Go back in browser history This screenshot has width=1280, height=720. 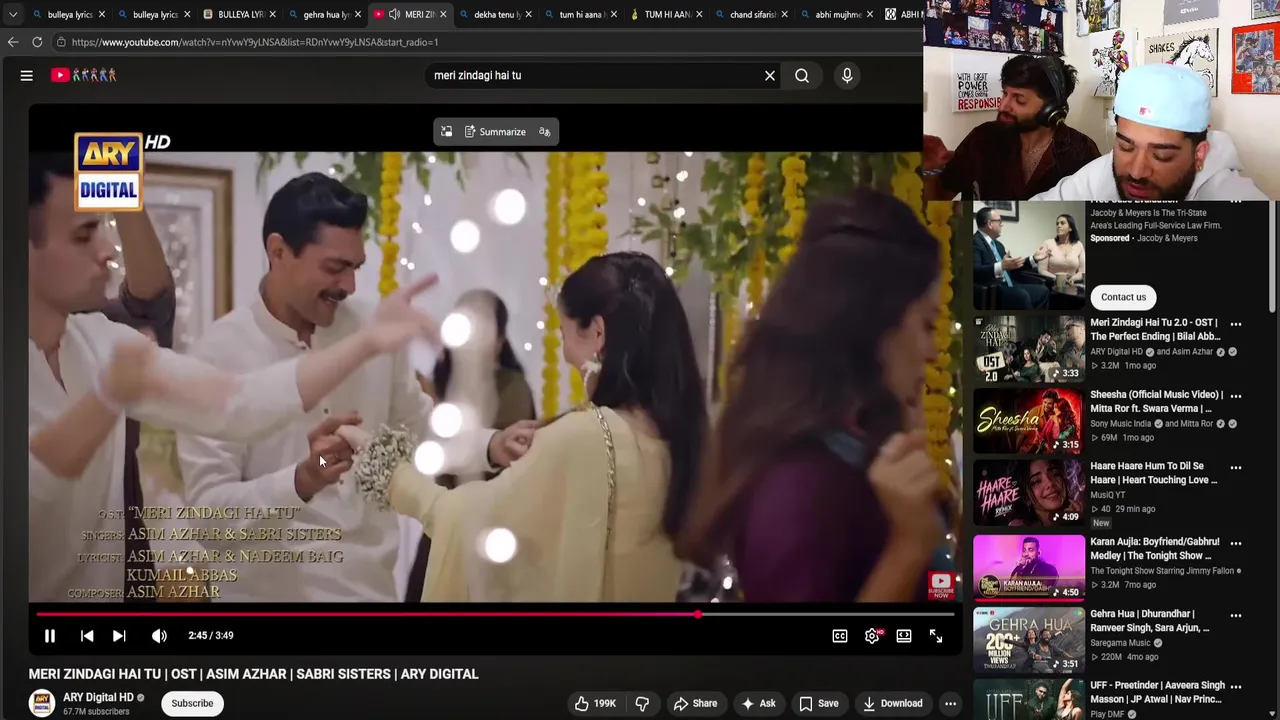coord(12,42)
